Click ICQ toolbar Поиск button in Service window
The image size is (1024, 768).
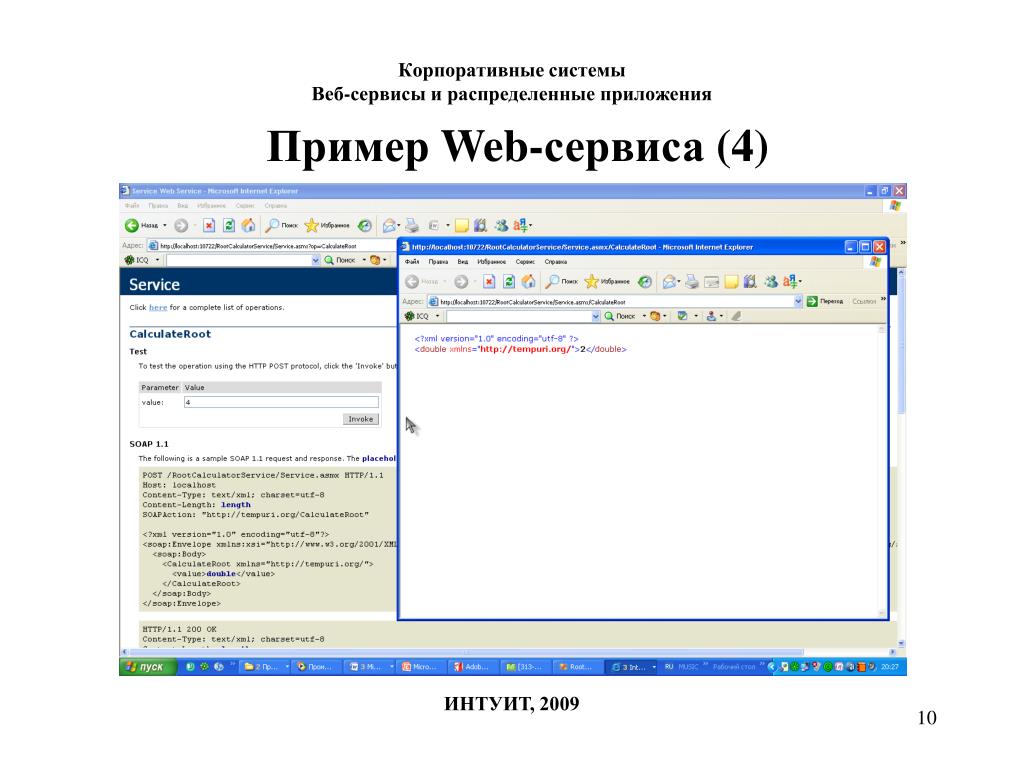[340, 260]
